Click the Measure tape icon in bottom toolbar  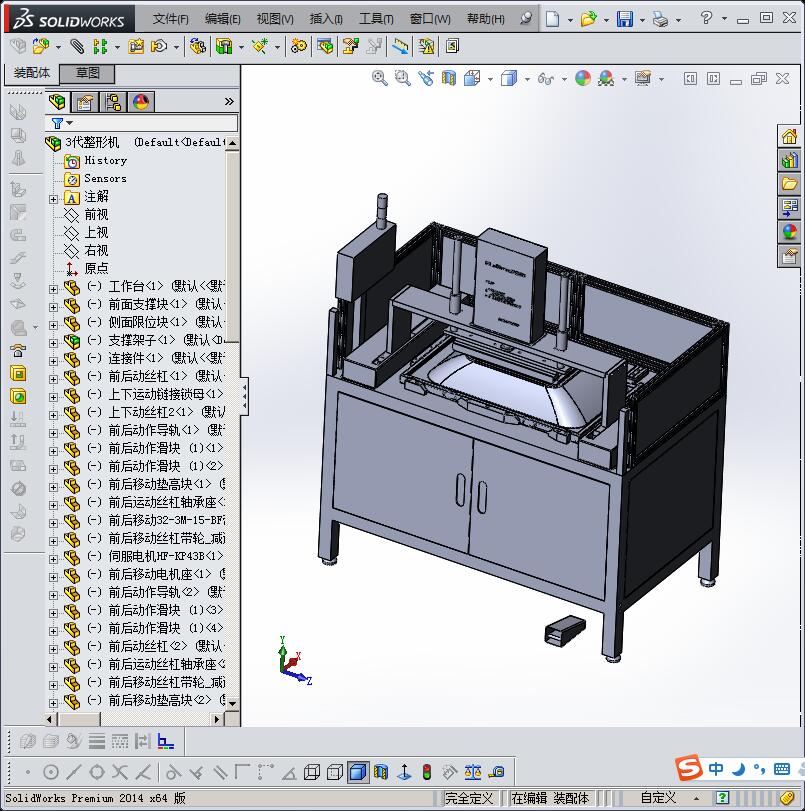pyautogui.click(x=496, y=772)
